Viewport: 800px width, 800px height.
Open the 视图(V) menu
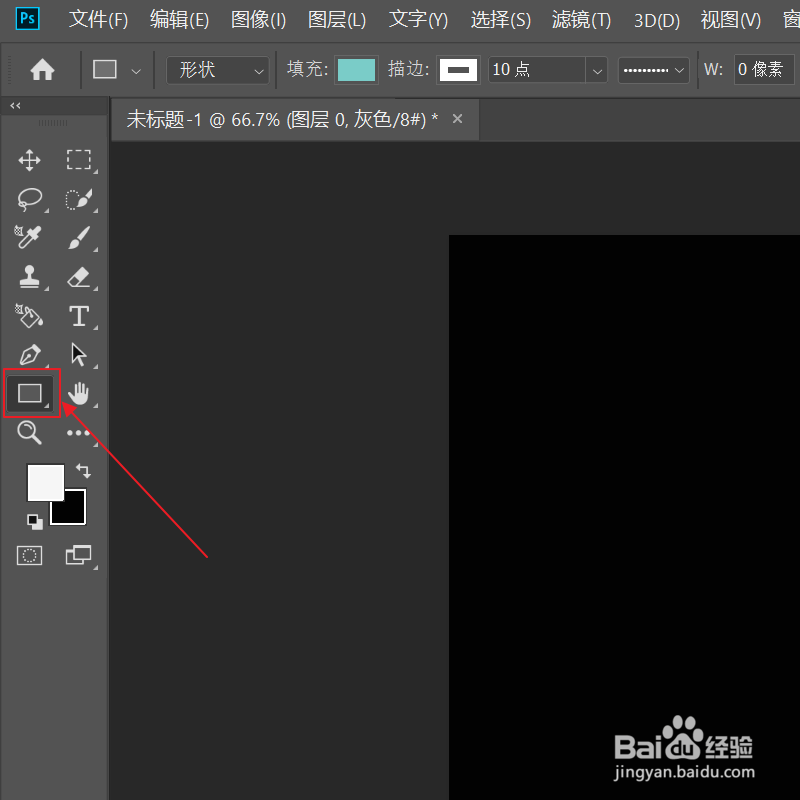coord(731,20)
